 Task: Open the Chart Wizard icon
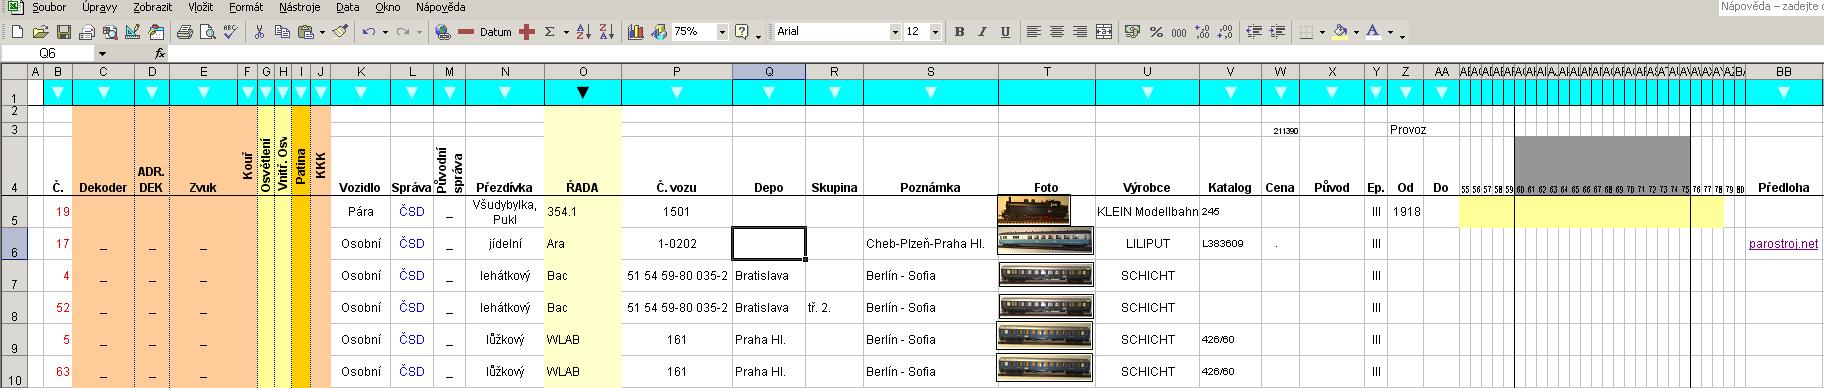(636, 32)
